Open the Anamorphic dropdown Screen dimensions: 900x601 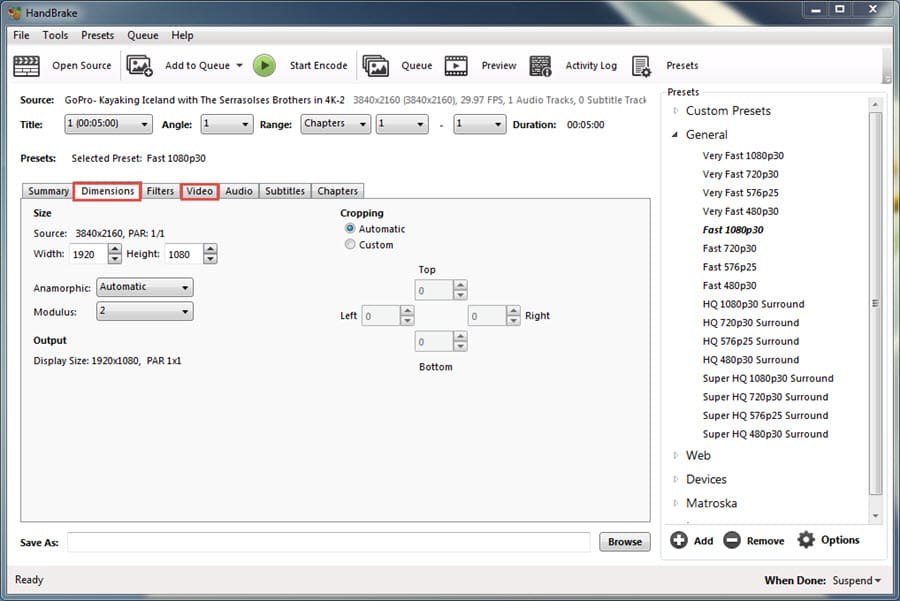click(x=144, y=287)
